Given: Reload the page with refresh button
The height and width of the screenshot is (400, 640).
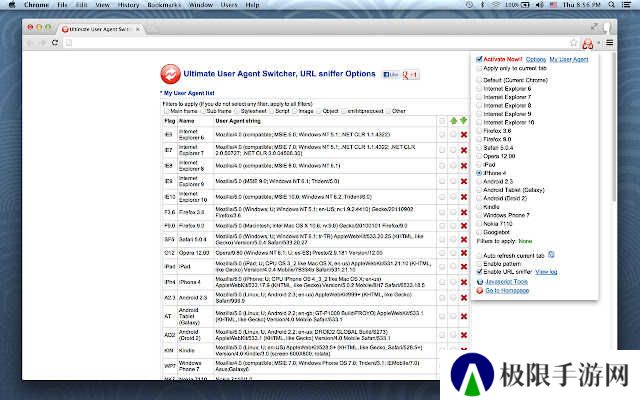Looking at the screenshot, I should pos(55,42).
